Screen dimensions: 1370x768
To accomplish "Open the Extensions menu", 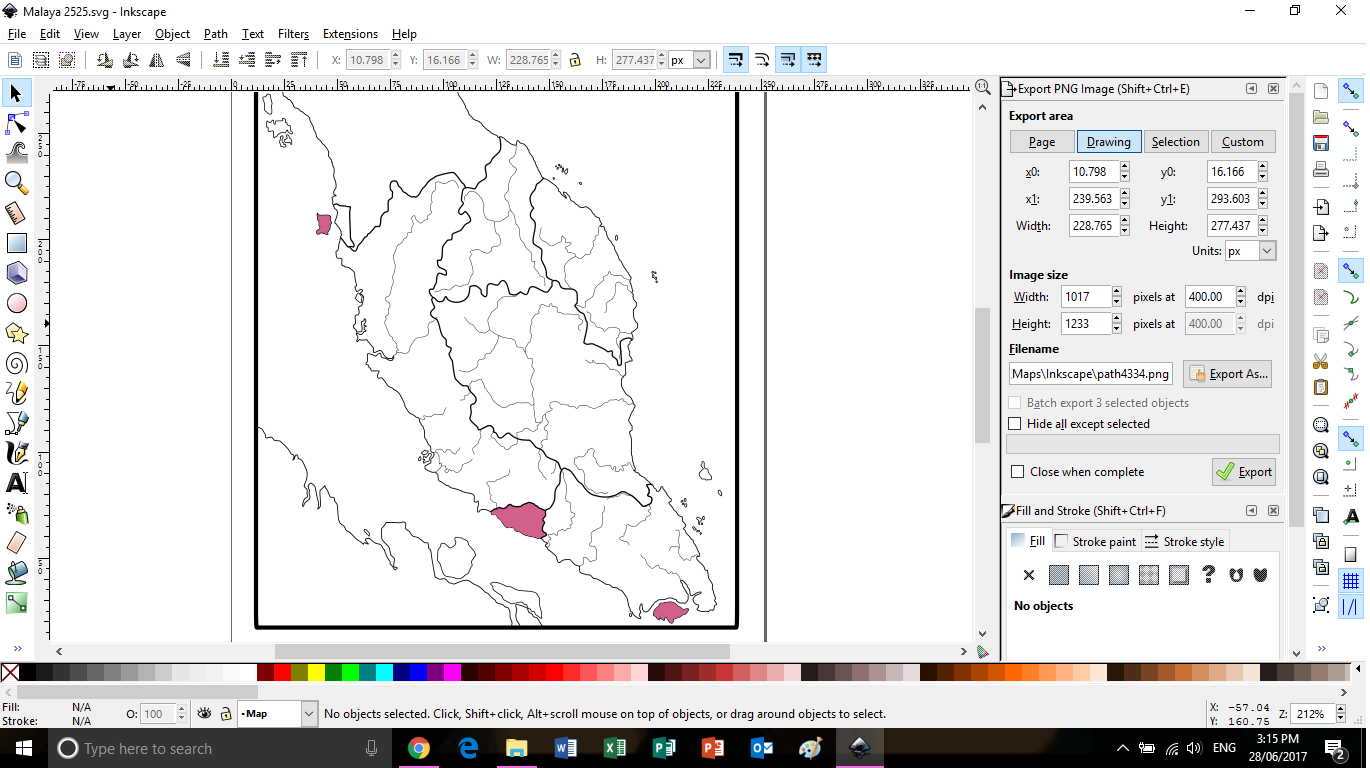I will pyautogui.click(x=350, y=34).
